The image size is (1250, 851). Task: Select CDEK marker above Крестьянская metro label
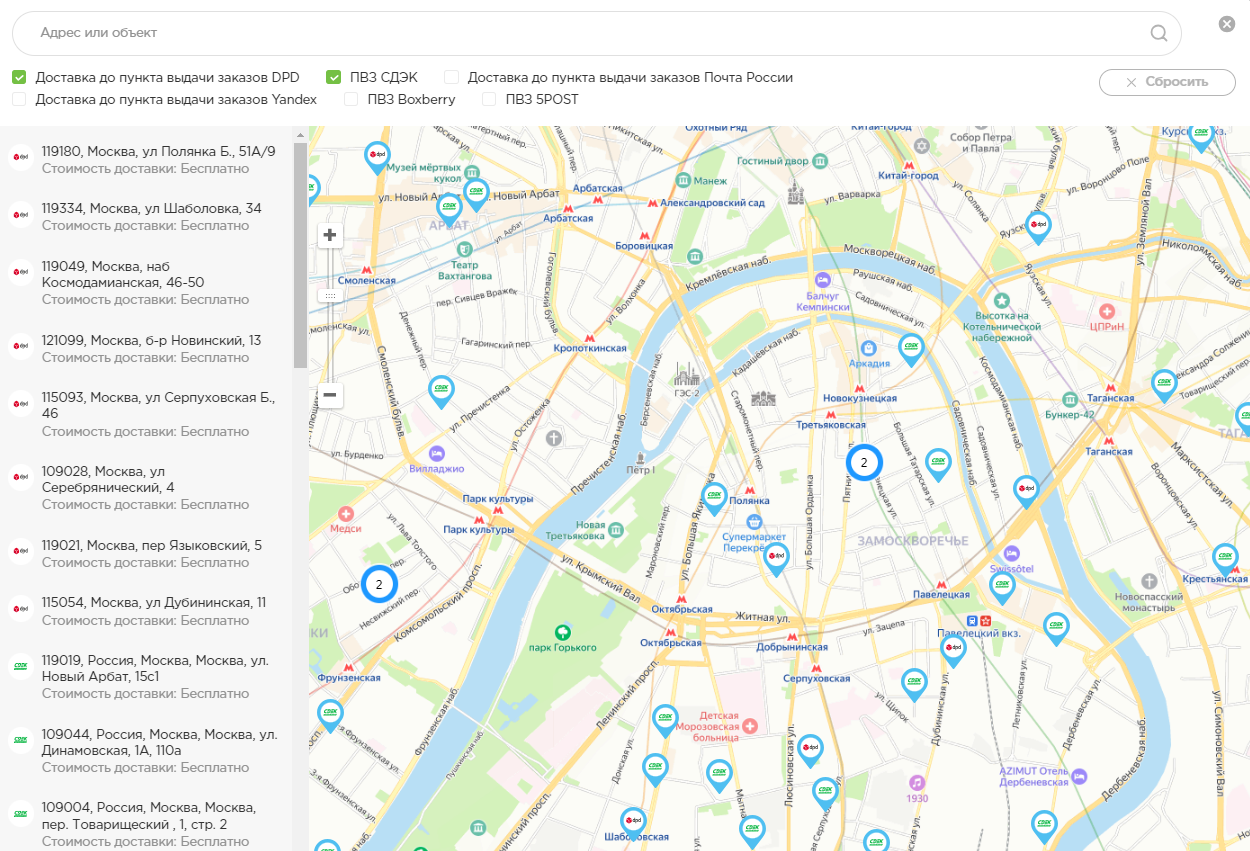pos(1225,560)
